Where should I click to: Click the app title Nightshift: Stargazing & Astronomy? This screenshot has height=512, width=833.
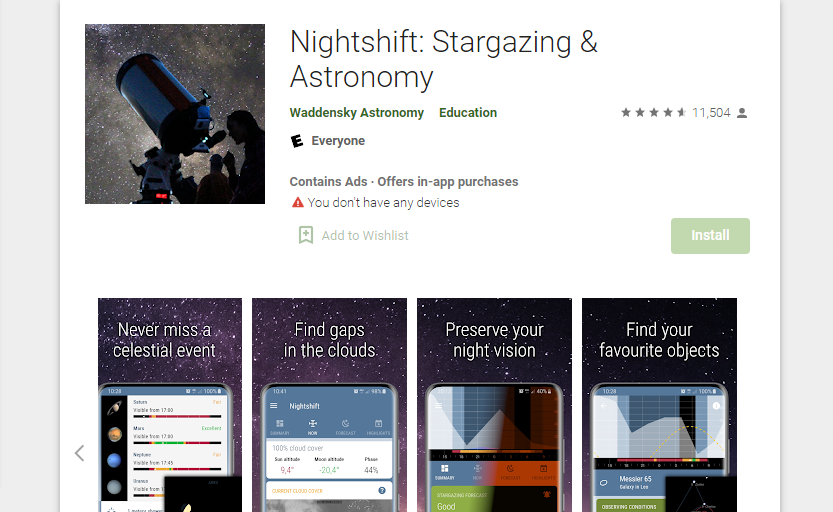[444, 59]
